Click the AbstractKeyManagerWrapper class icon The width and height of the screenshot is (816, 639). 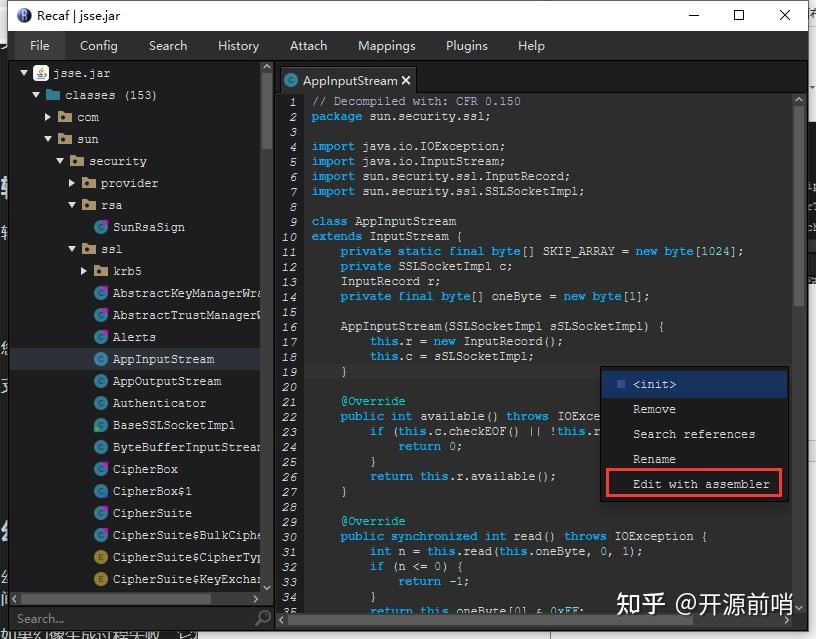(x=101, y=293)
